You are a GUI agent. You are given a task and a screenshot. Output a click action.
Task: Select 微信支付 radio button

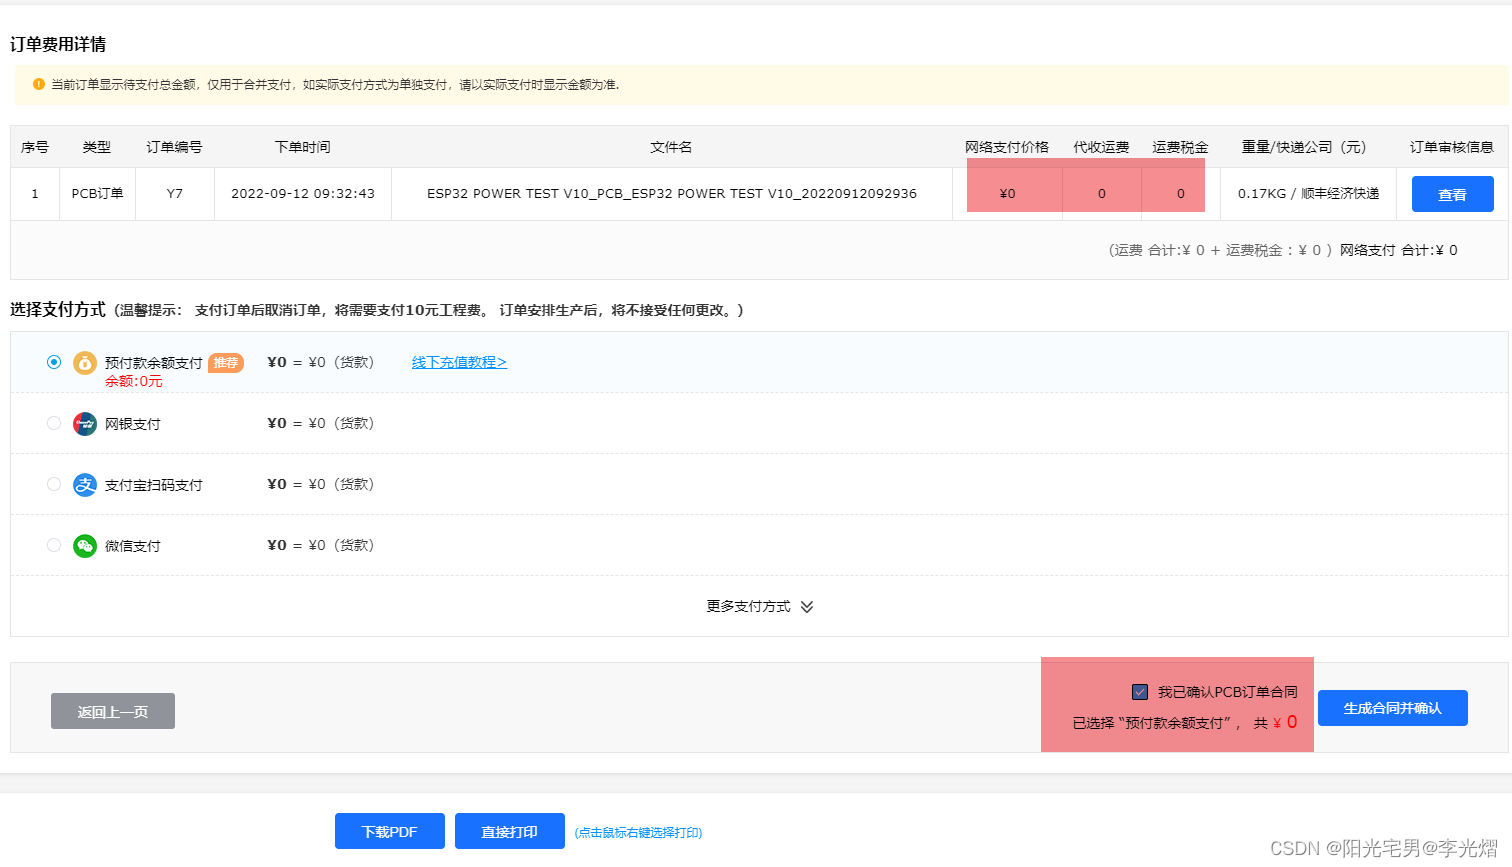click(x=54, y=545)
